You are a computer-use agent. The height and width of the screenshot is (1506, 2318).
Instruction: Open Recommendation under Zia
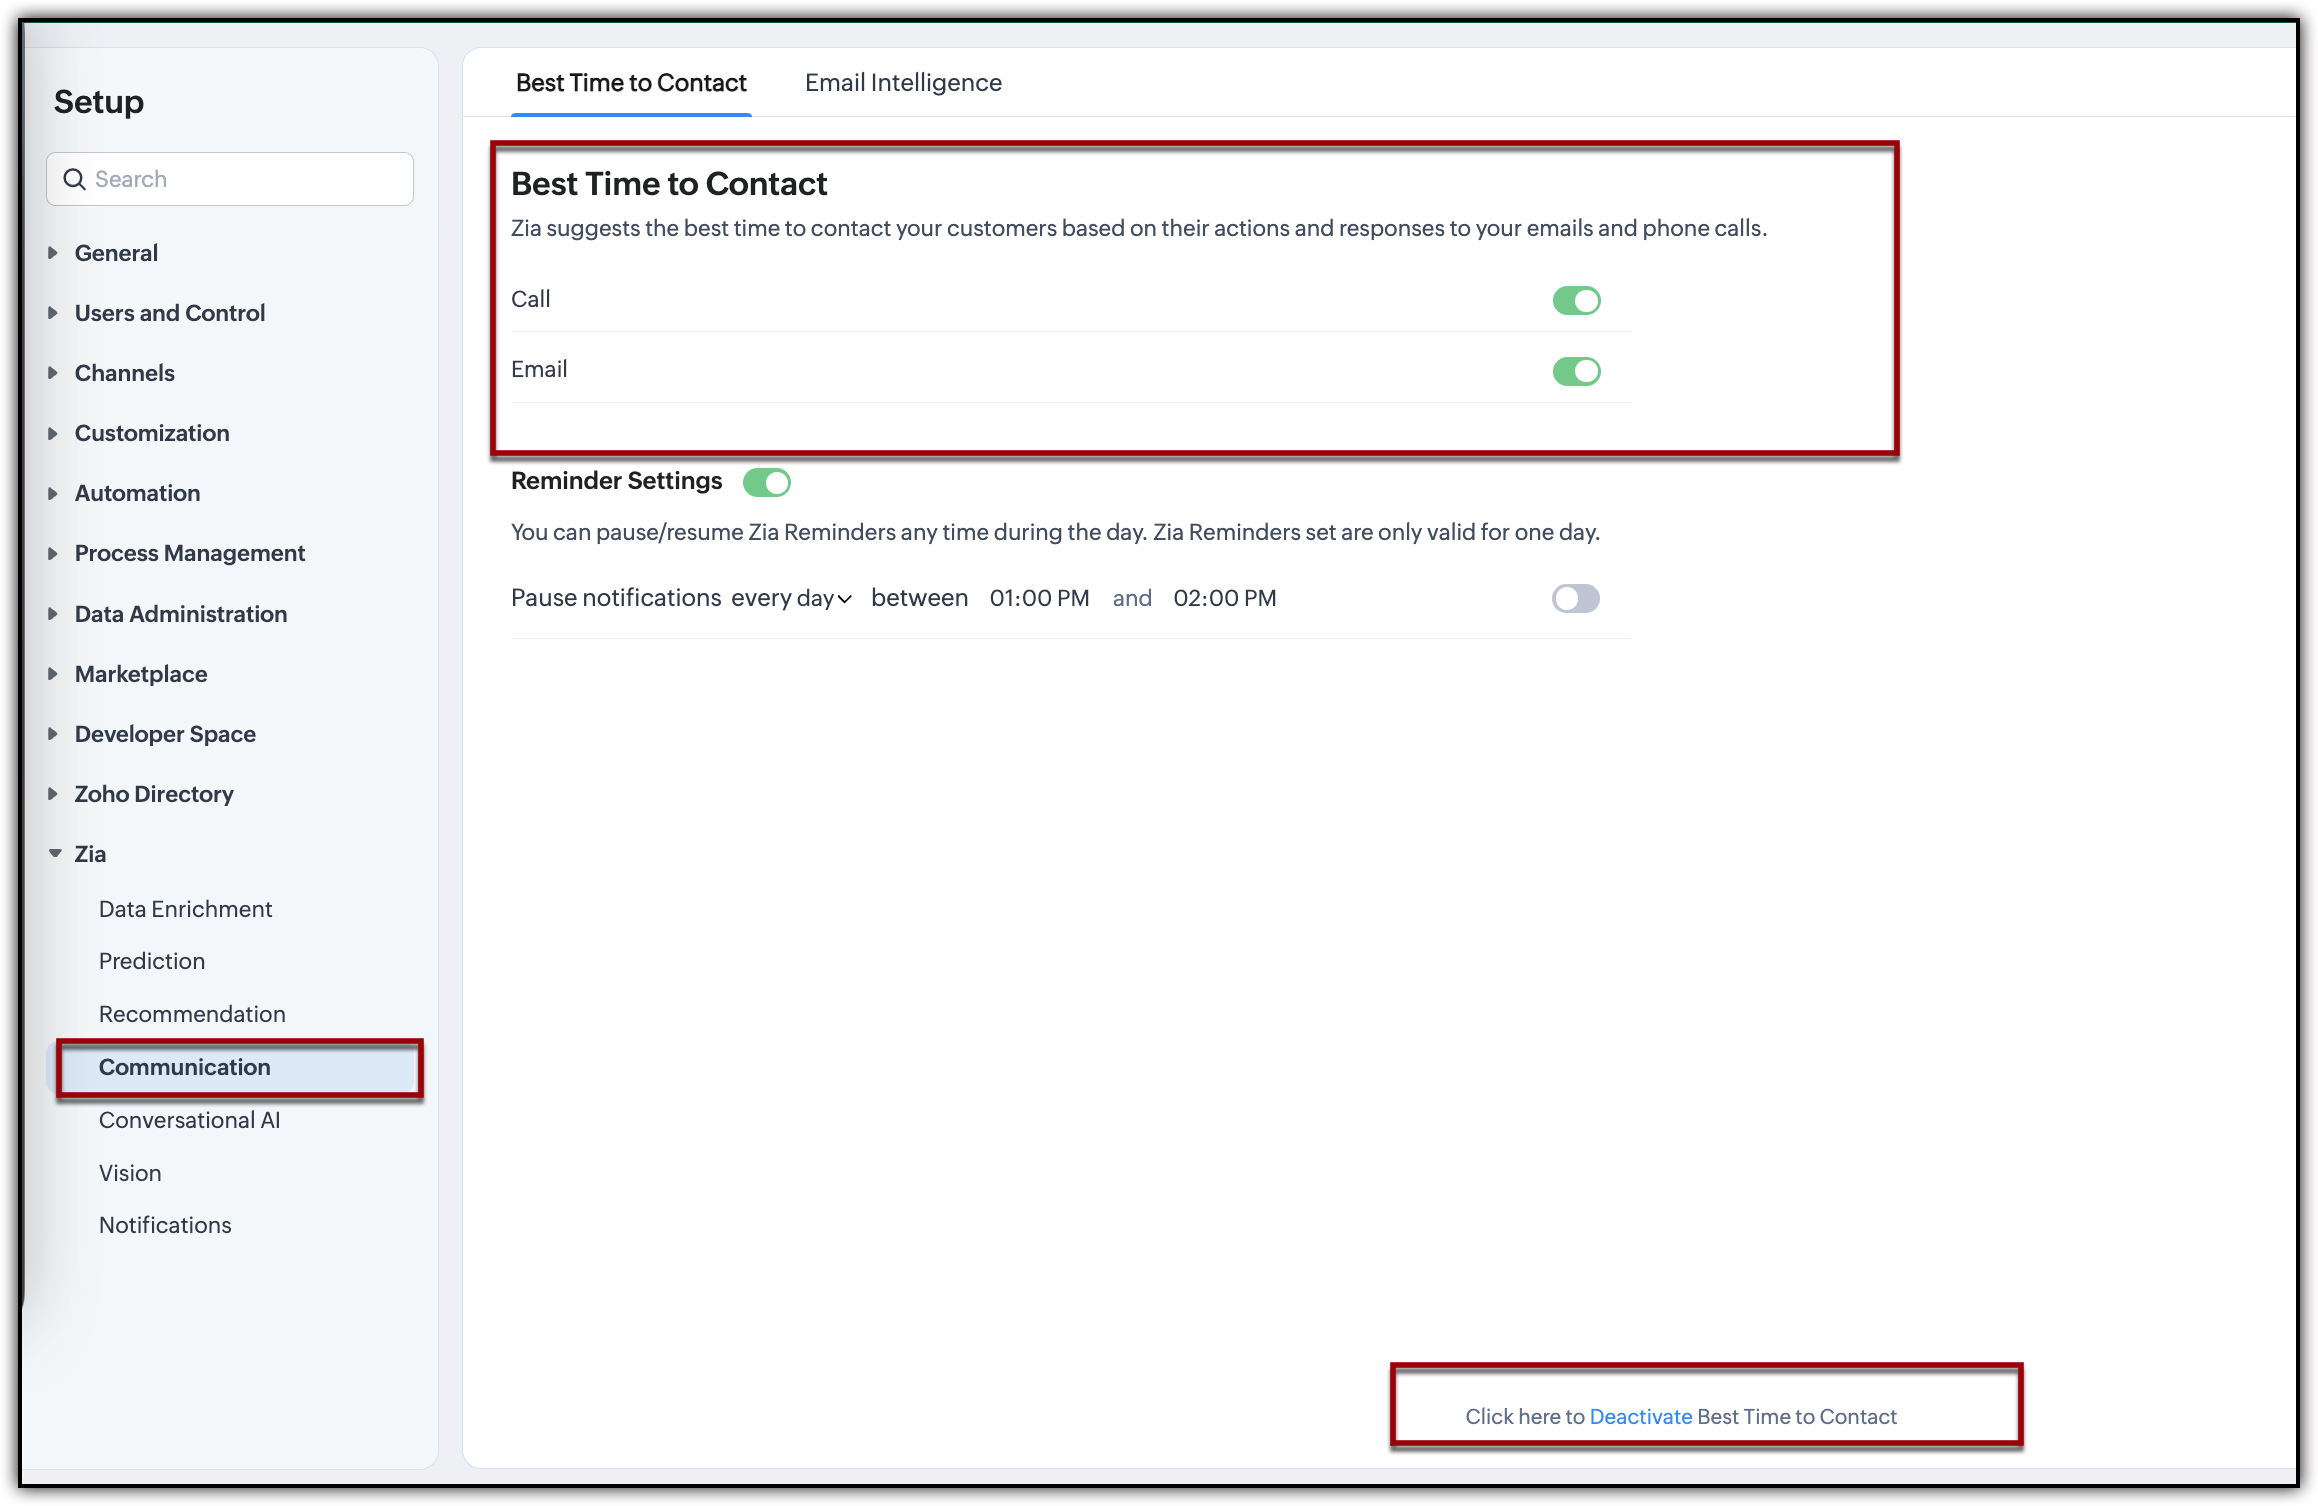192,1014
